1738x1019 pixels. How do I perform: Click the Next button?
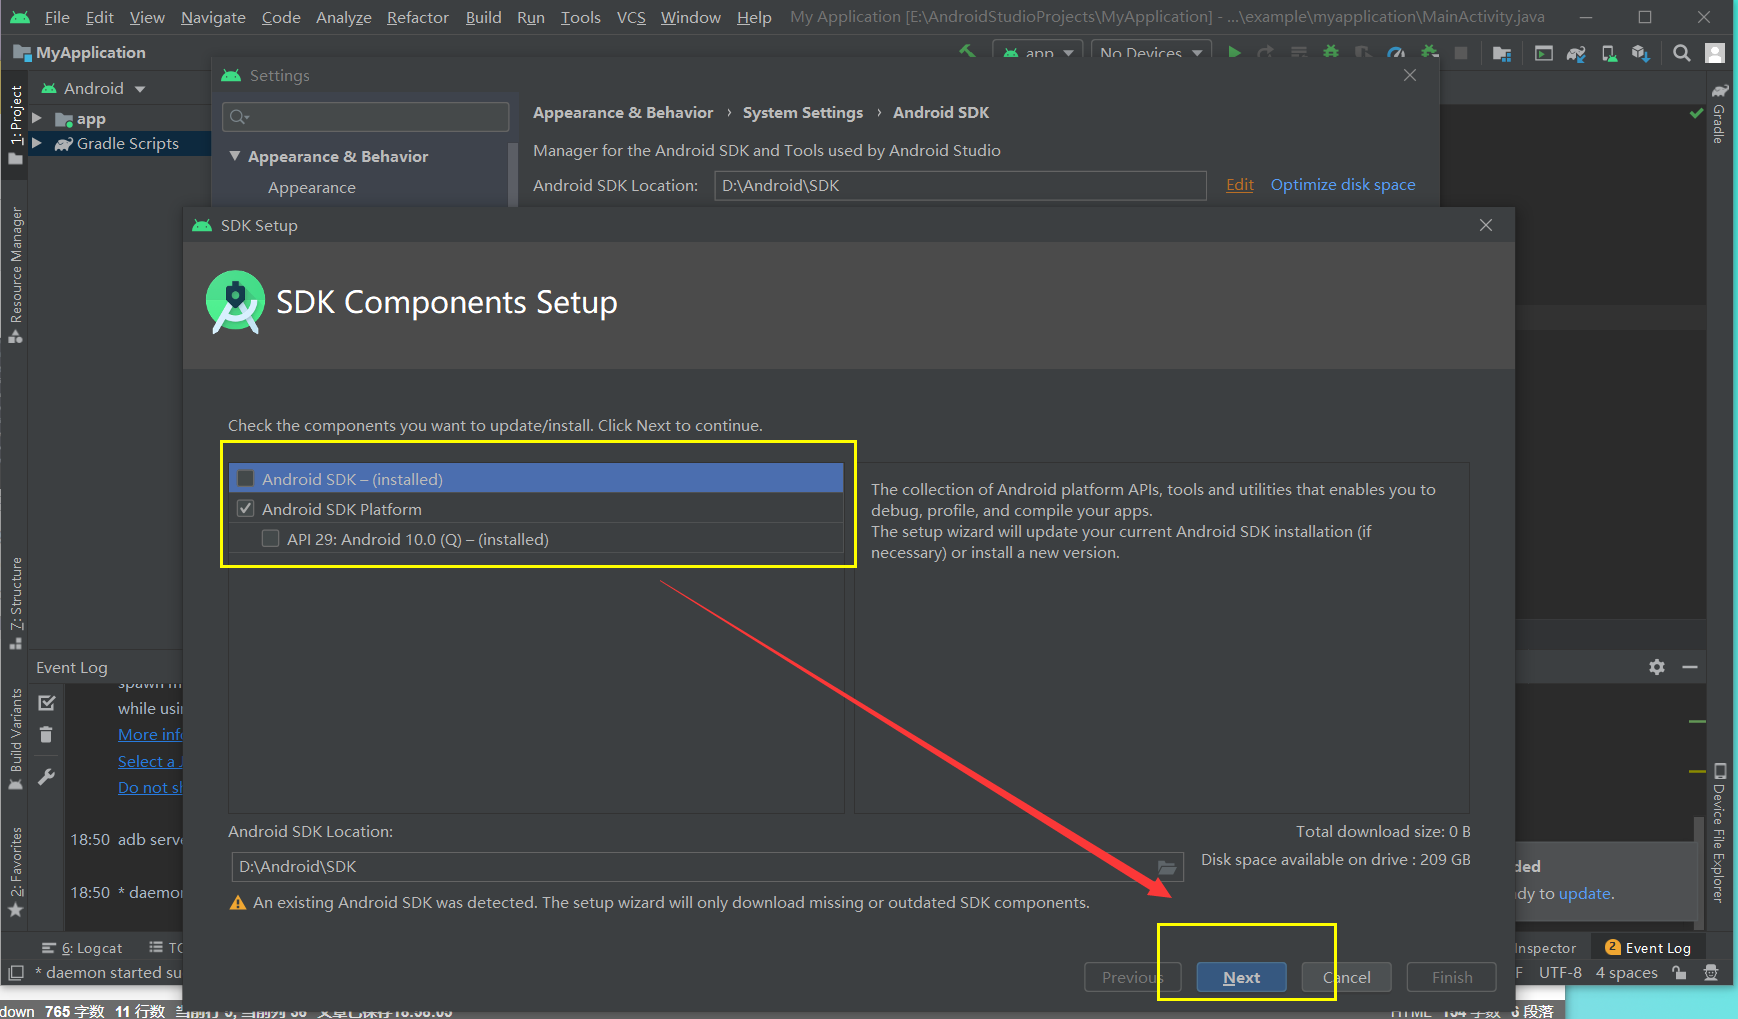click(x=1241, y=977)
